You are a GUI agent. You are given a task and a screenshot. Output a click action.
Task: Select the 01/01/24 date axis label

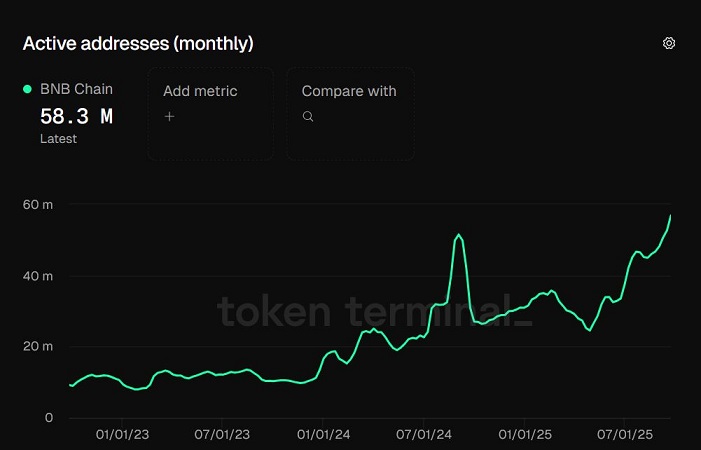point(324,436)
